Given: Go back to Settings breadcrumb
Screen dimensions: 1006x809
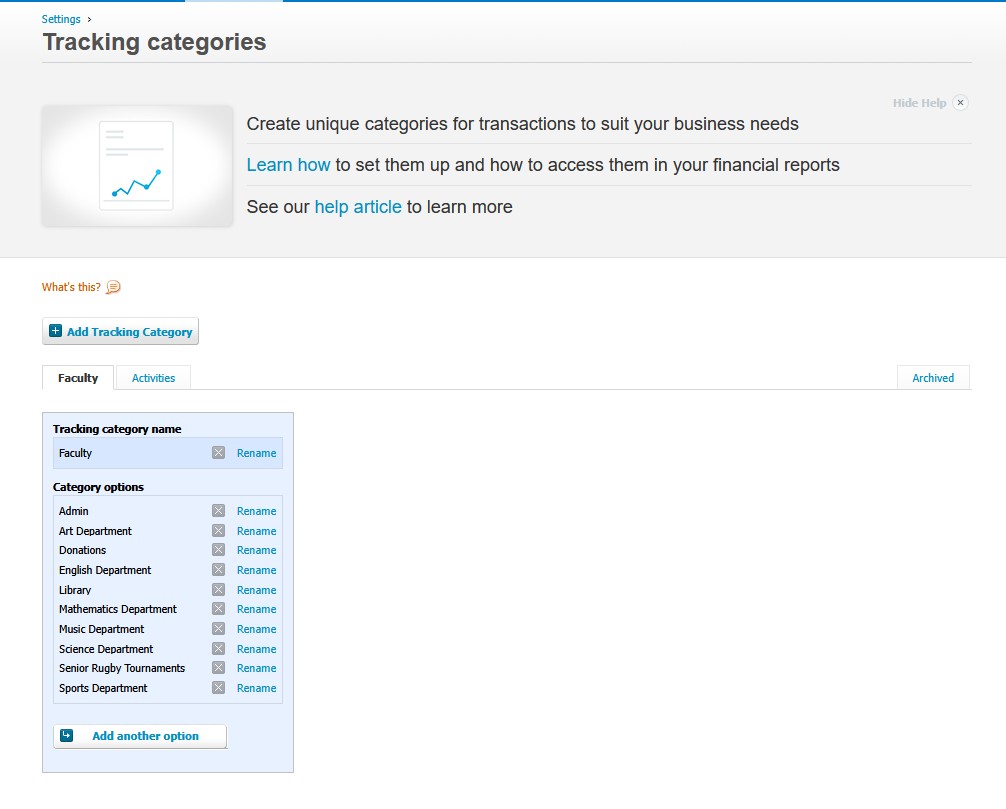Looking at the screenshot, I should click(61, 19).
